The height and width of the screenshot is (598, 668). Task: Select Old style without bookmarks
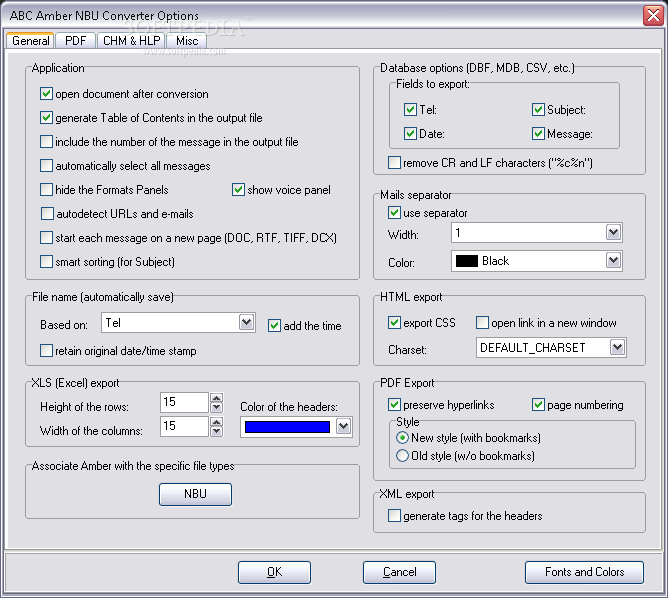(402, 456)
